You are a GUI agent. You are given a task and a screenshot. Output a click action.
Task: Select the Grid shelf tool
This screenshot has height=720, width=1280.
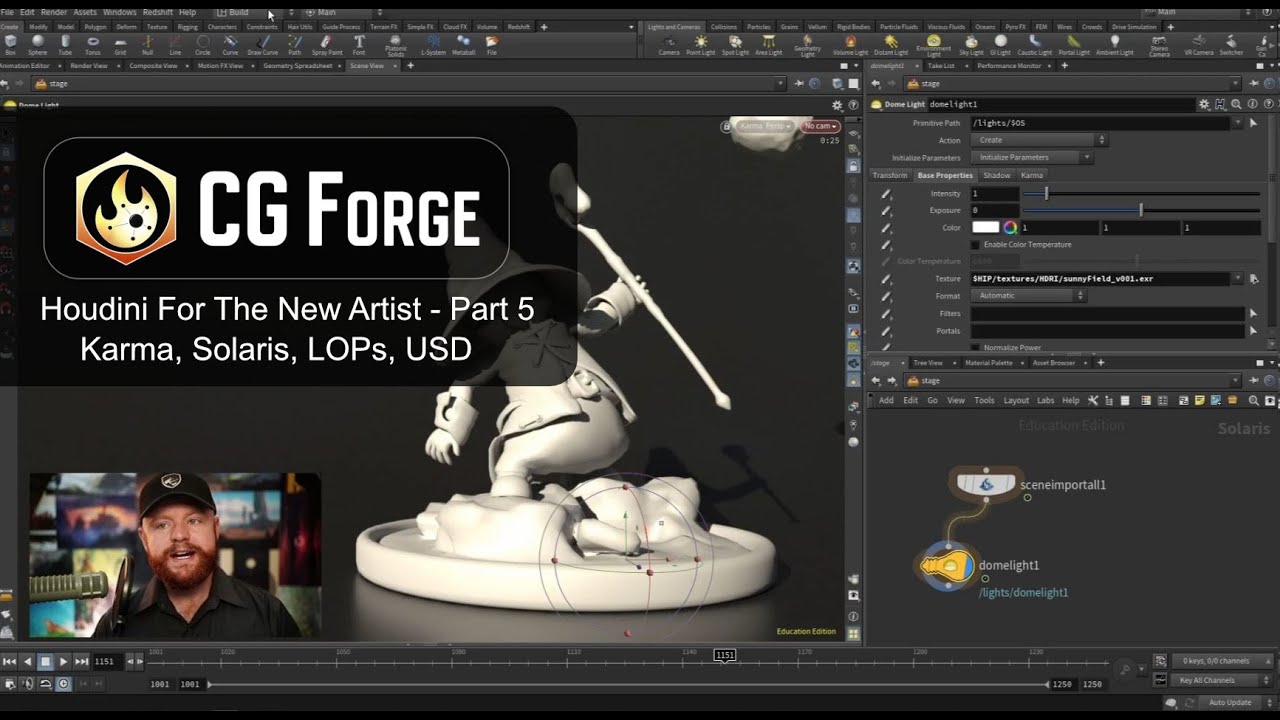click(120, 44)
